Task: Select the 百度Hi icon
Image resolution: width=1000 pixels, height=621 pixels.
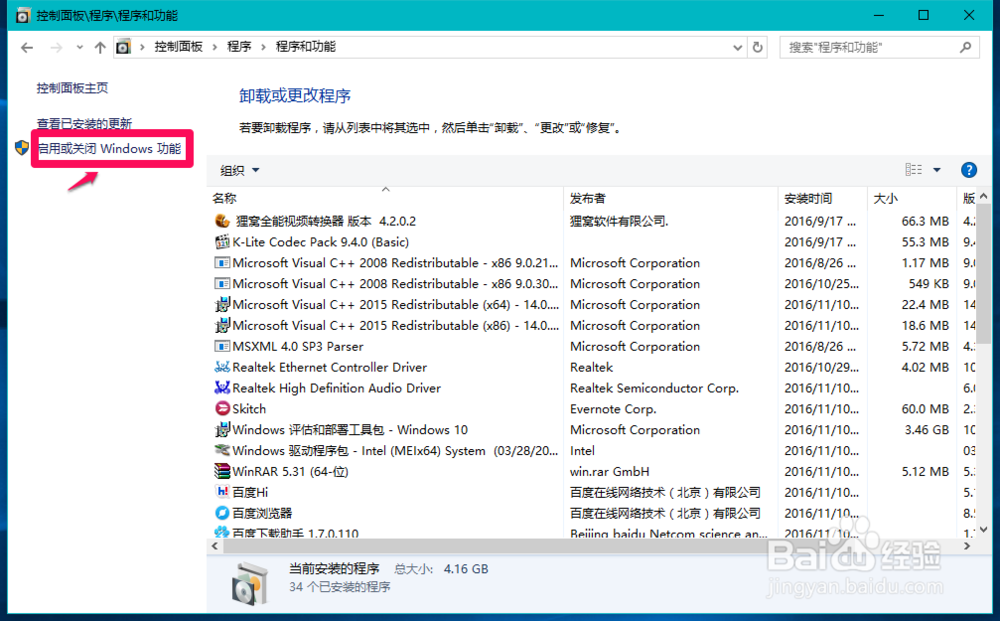Action: coord(222,492)
